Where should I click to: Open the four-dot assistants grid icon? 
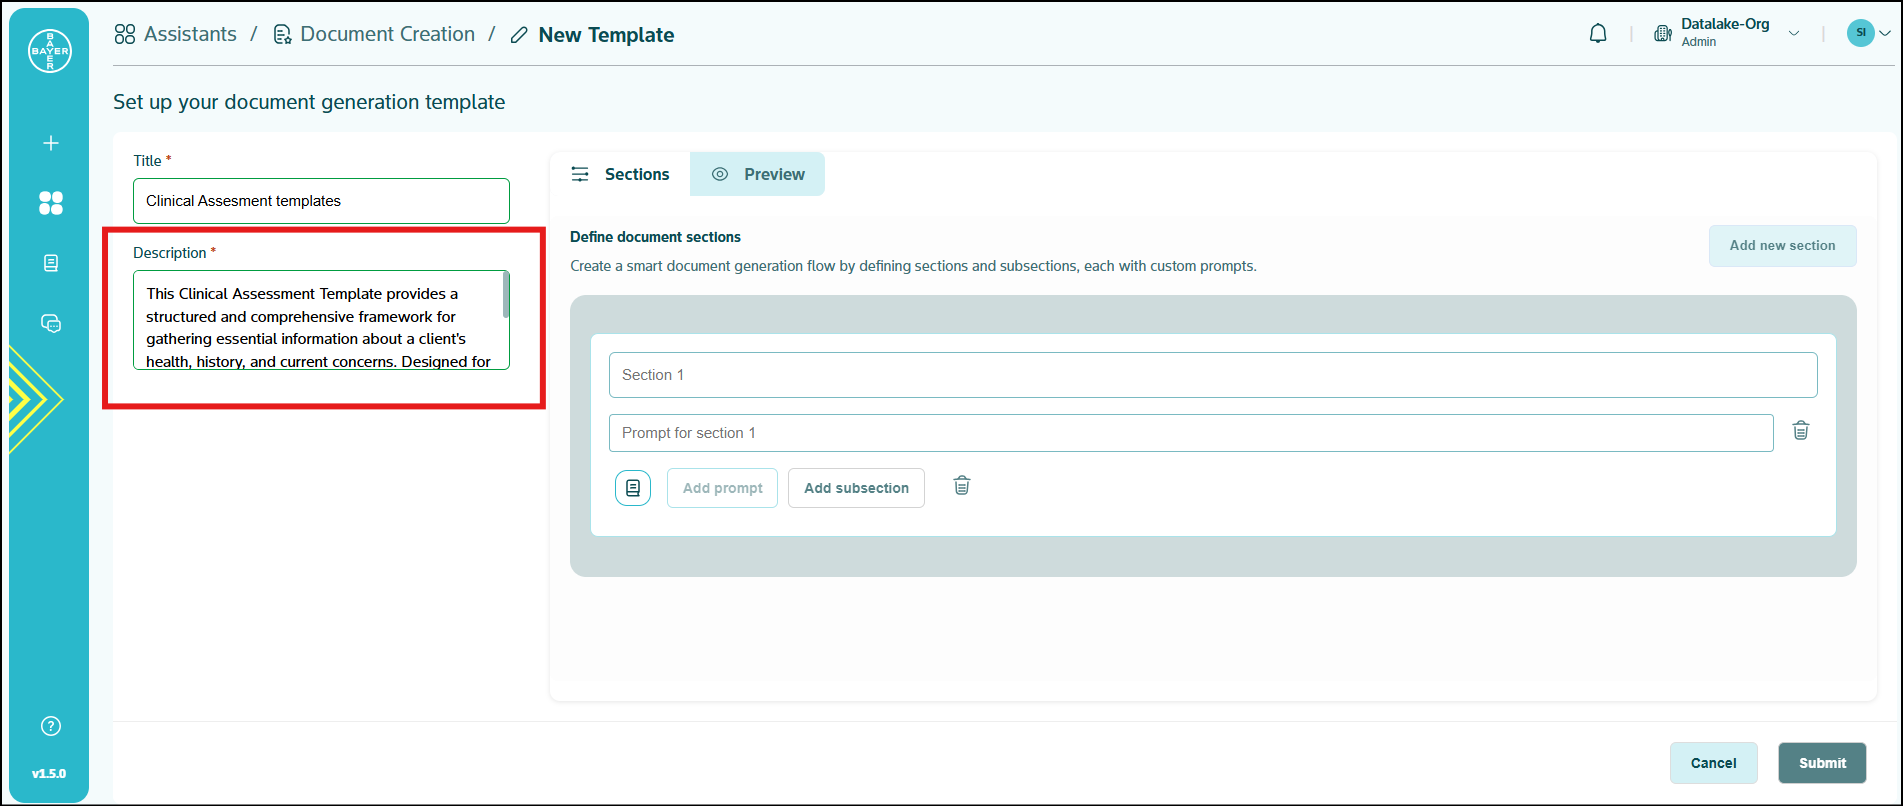pos(51,203)
